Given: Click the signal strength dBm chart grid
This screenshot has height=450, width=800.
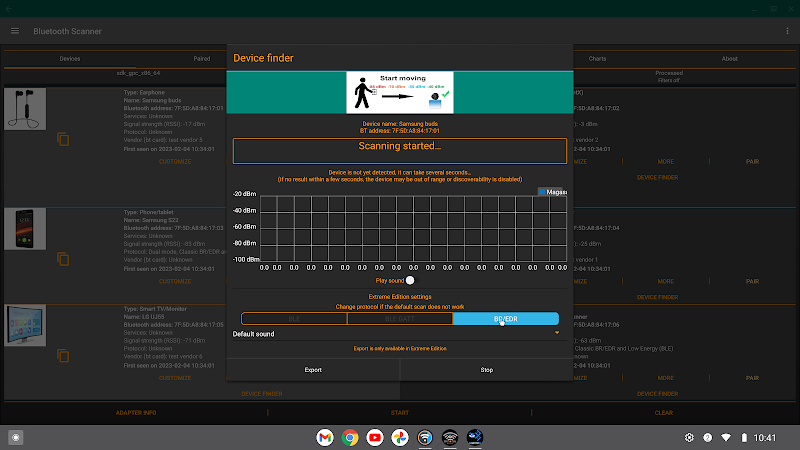Looking at the screenshot, I should tap(413, 229).
